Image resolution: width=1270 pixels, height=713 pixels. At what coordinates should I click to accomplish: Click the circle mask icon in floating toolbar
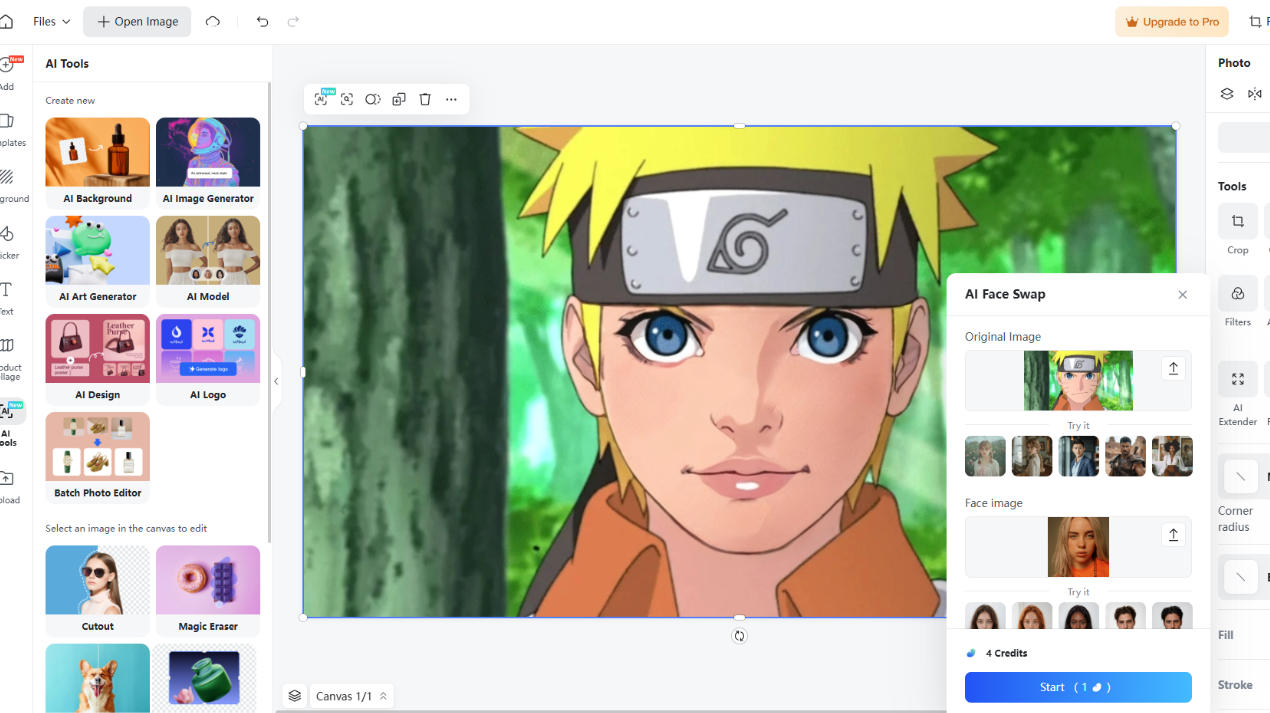(x=372, y=99)
